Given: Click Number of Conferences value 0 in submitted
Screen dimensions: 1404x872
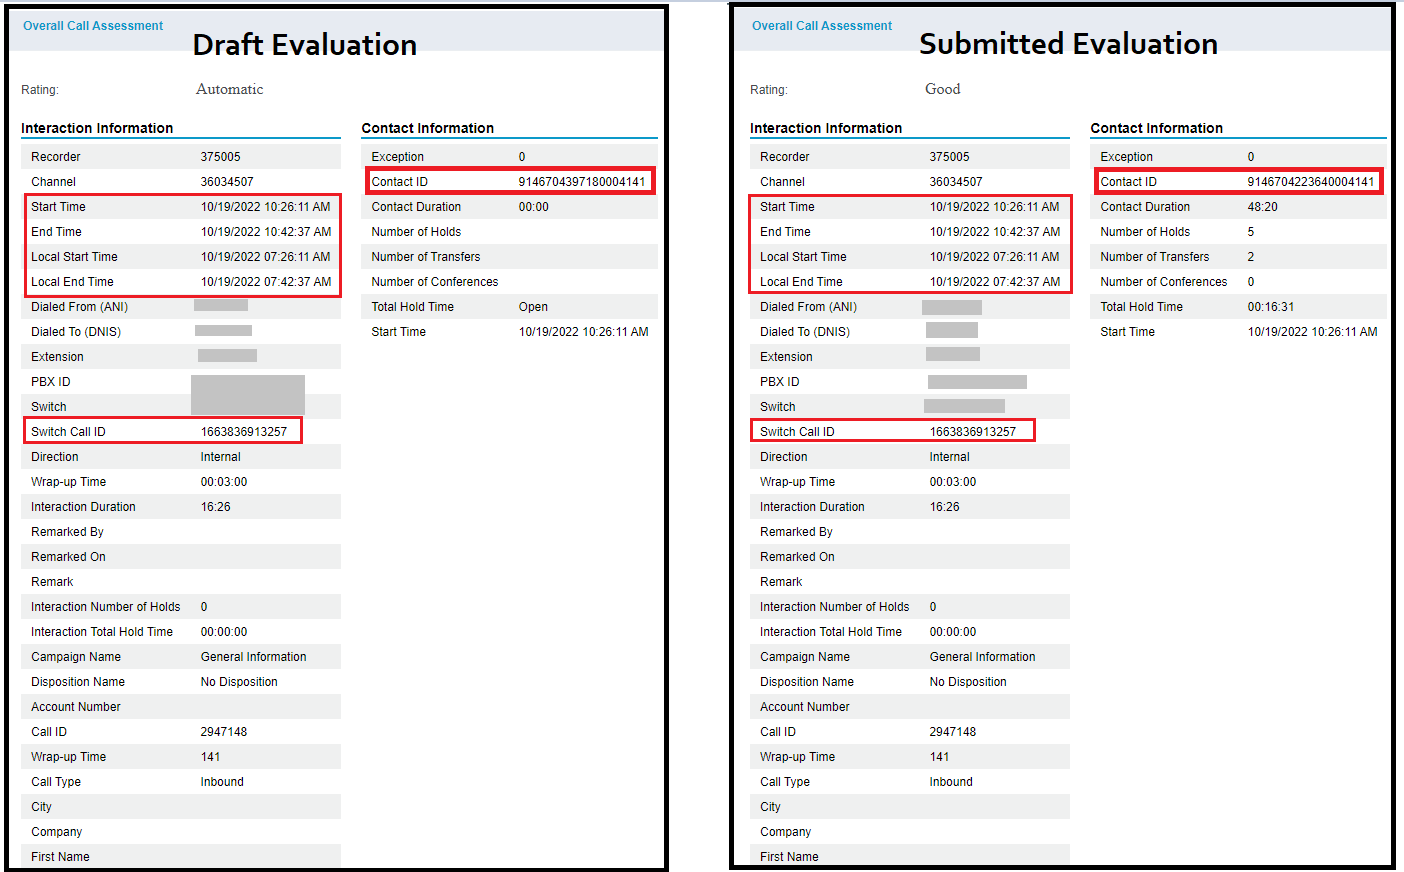Looking at the screenshot, I should point(1251,282).
